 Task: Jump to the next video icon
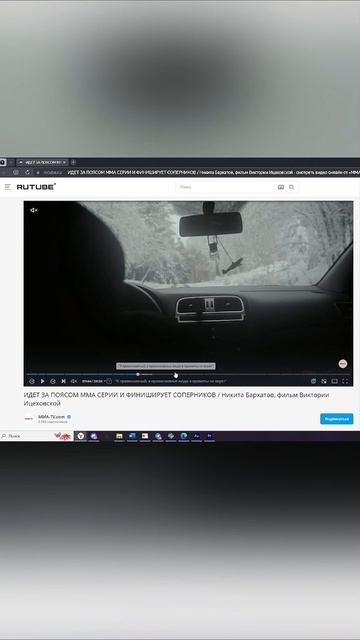[63, 381]
